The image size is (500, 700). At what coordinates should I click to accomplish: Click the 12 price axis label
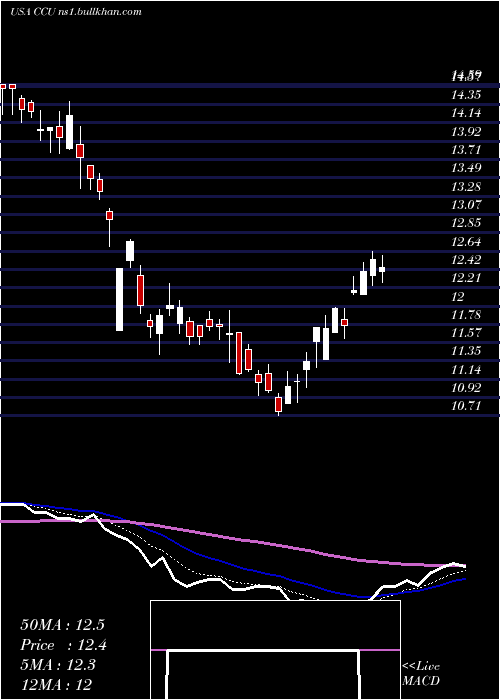pos(458,296)
